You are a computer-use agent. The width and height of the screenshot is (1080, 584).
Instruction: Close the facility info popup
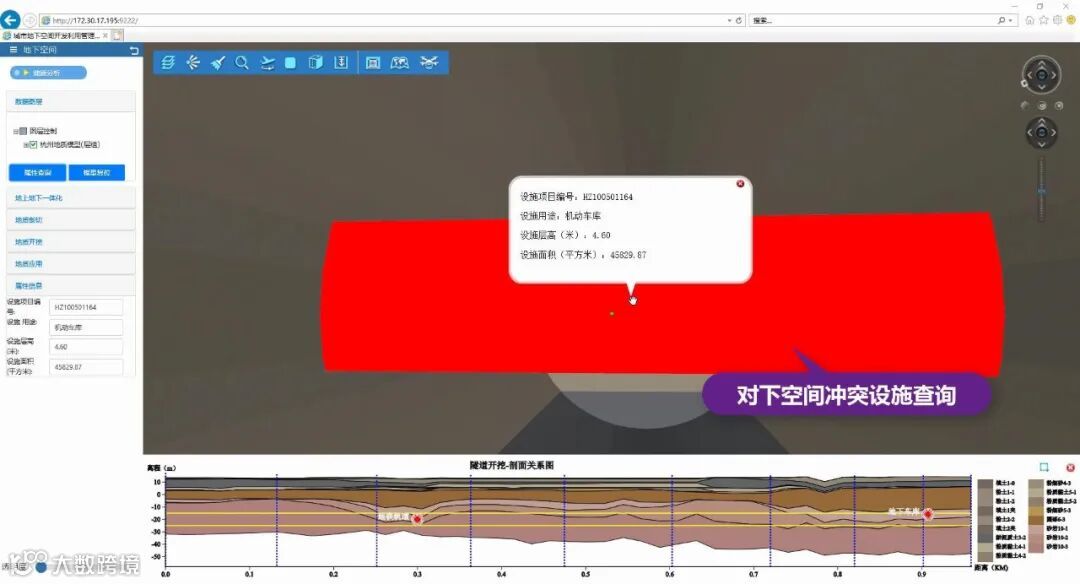click(x=740, y=184)
